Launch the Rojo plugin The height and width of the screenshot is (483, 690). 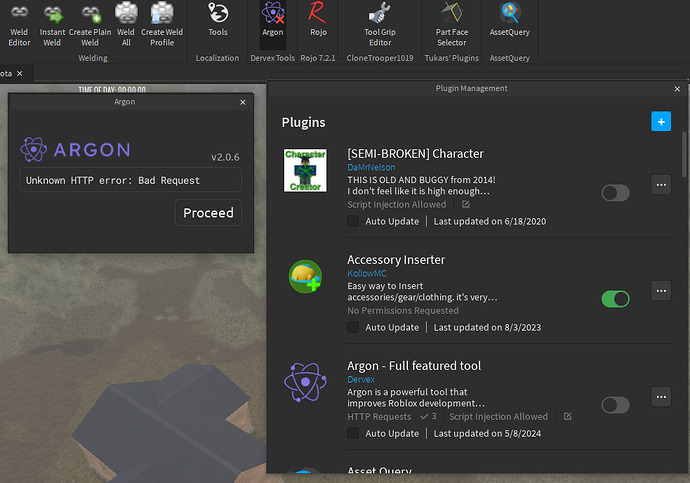318,20
